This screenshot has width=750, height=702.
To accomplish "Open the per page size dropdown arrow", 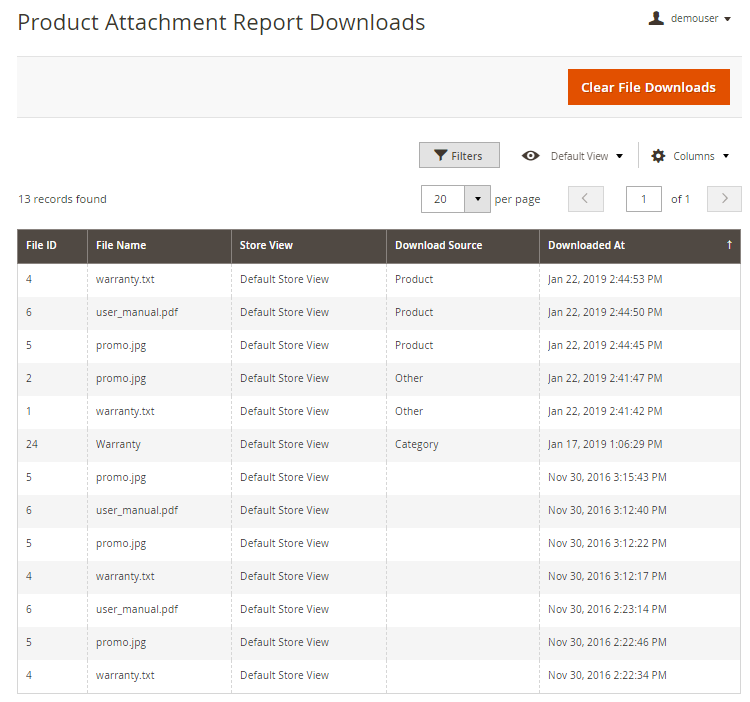I will (477, 199).
